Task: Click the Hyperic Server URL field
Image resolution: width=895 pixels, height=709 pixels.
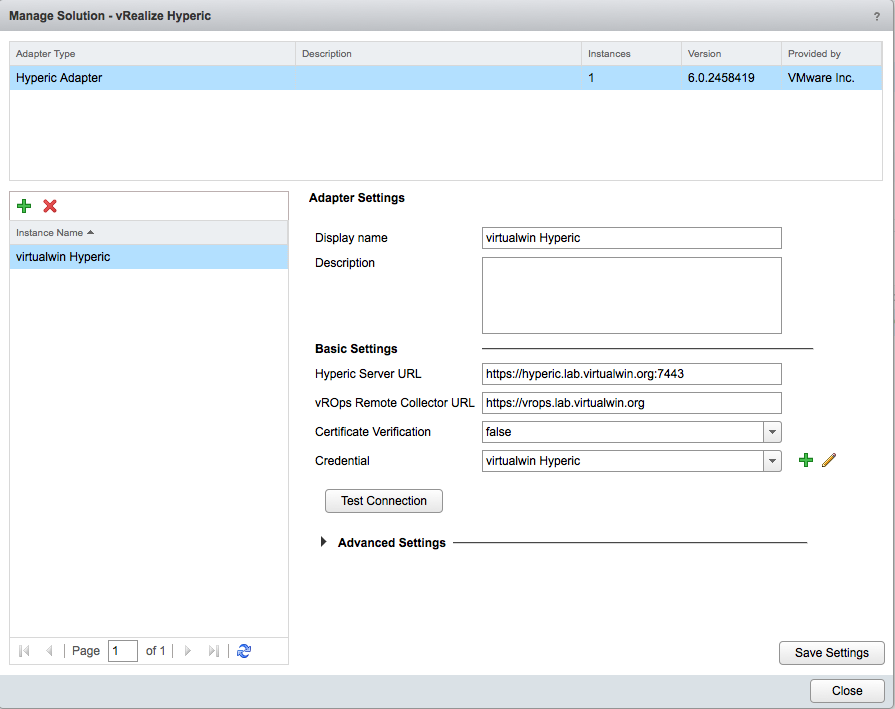Action: pos(632,374)
